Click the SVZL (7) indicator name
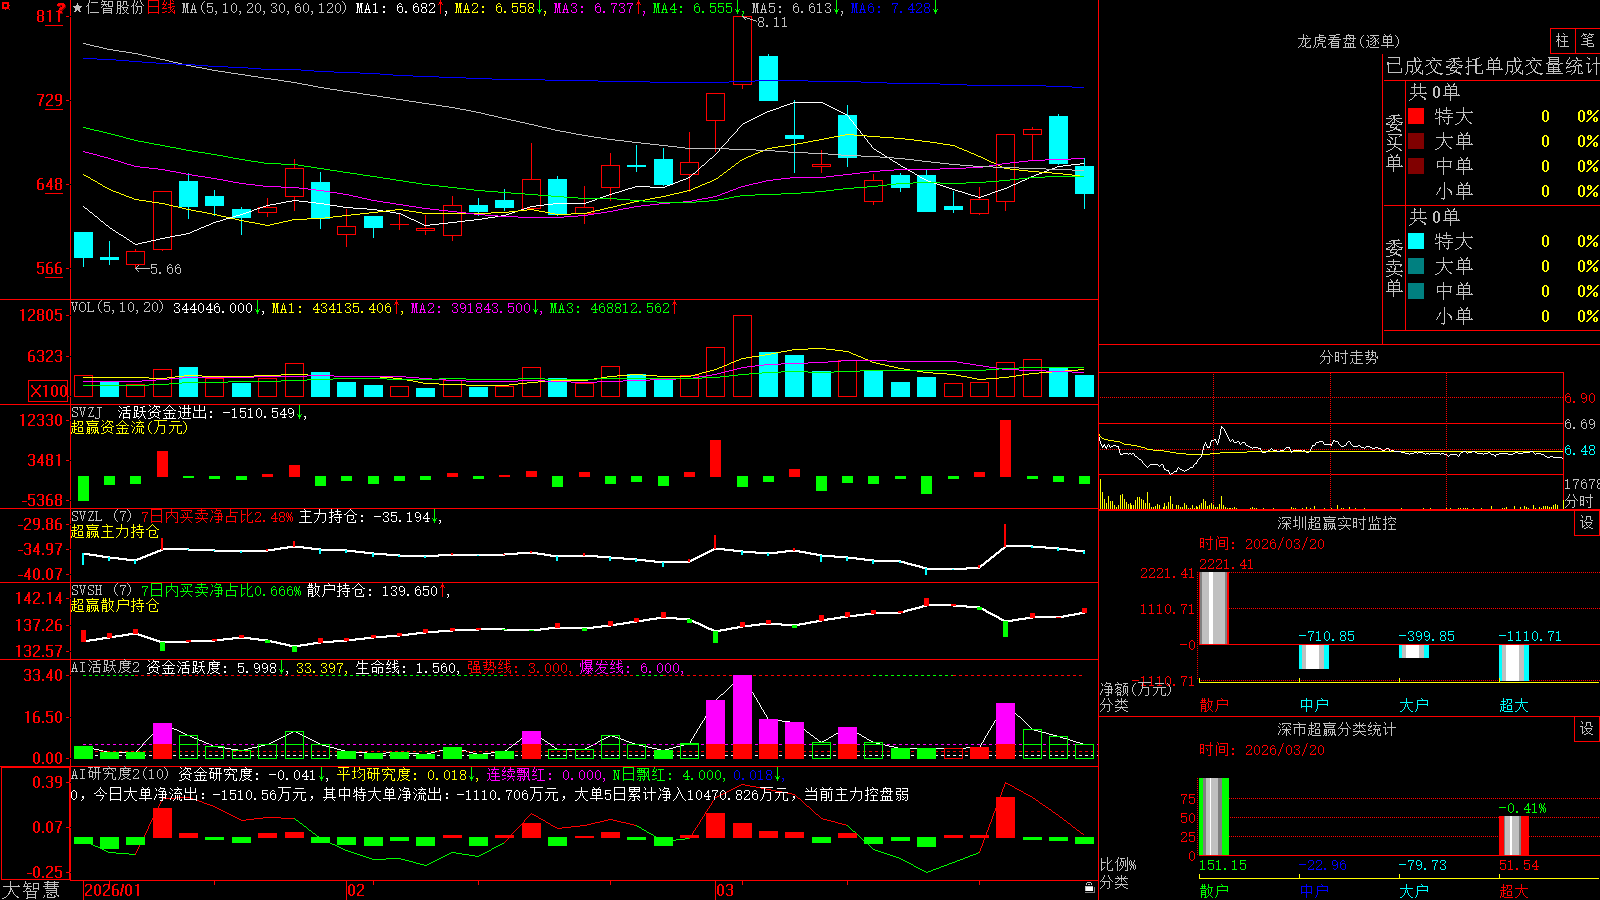1600x900 pixels. (x=101, y=516)
